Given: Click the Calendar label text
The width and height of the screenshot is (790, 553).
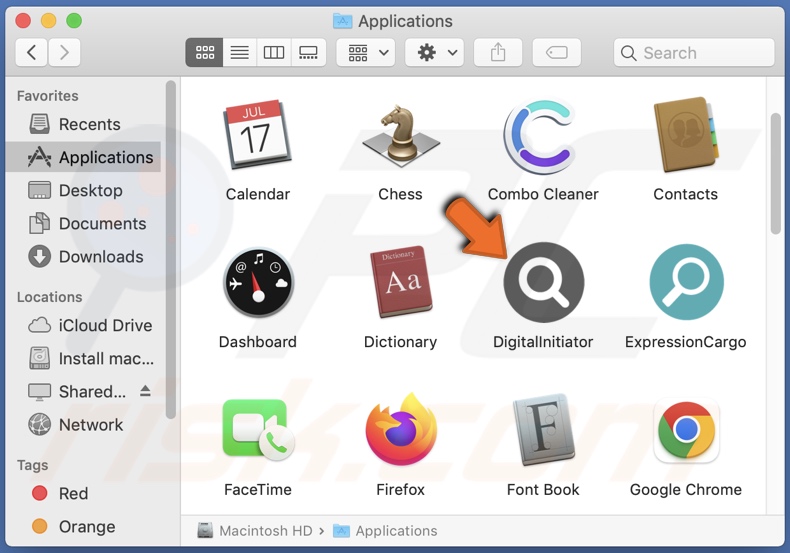Looking at the screenshot, I should pyautogui.click(x=257, y=194).
